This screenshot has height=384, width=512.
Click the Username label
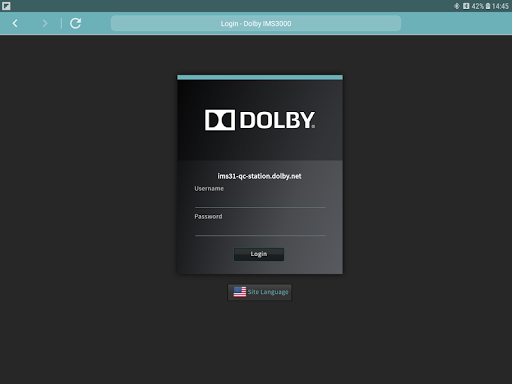coord(209,189)
